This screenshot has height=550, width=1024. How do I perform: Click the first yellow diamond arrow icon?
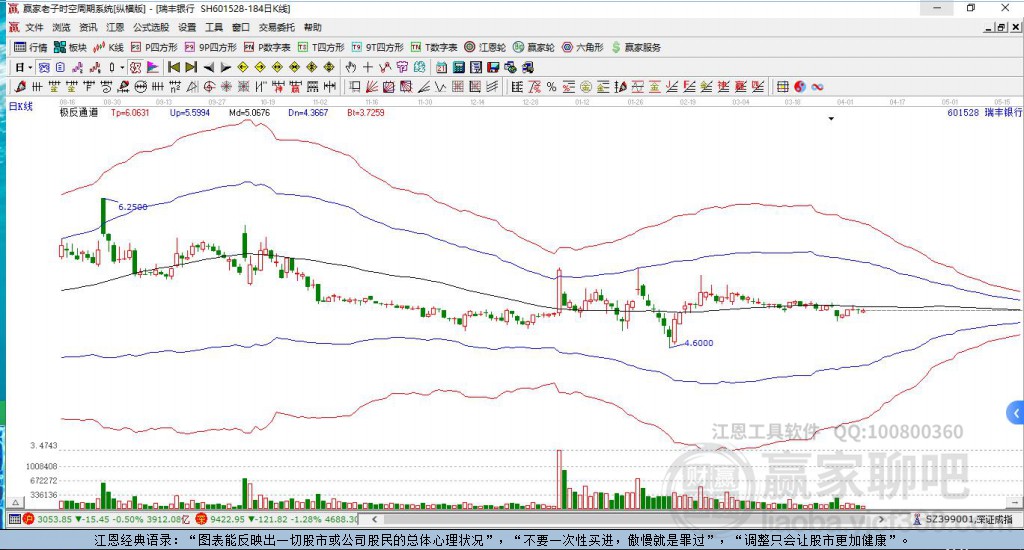point(243,67)
